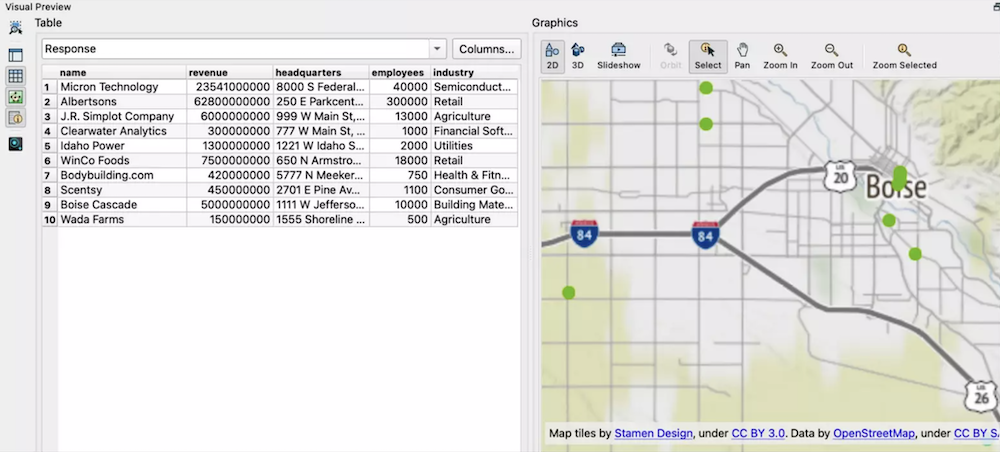
Task: Click the Zoom In magnifier
Action: 780,55
